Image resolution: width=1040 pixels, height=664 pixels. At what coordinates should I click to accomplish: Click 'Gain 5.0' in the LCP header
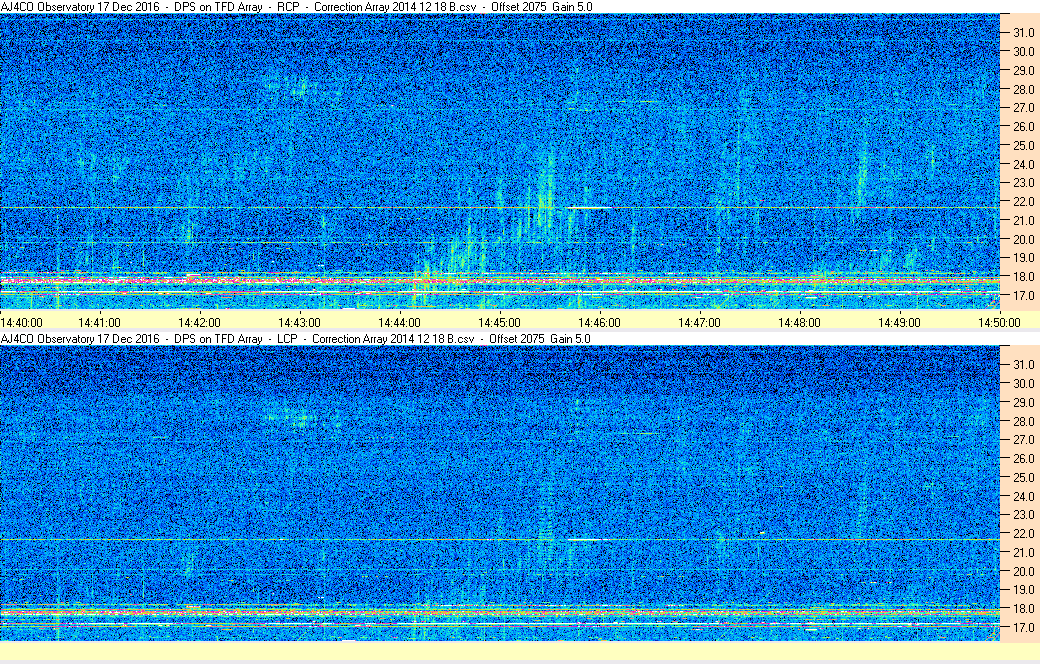(x=570, y=339)
